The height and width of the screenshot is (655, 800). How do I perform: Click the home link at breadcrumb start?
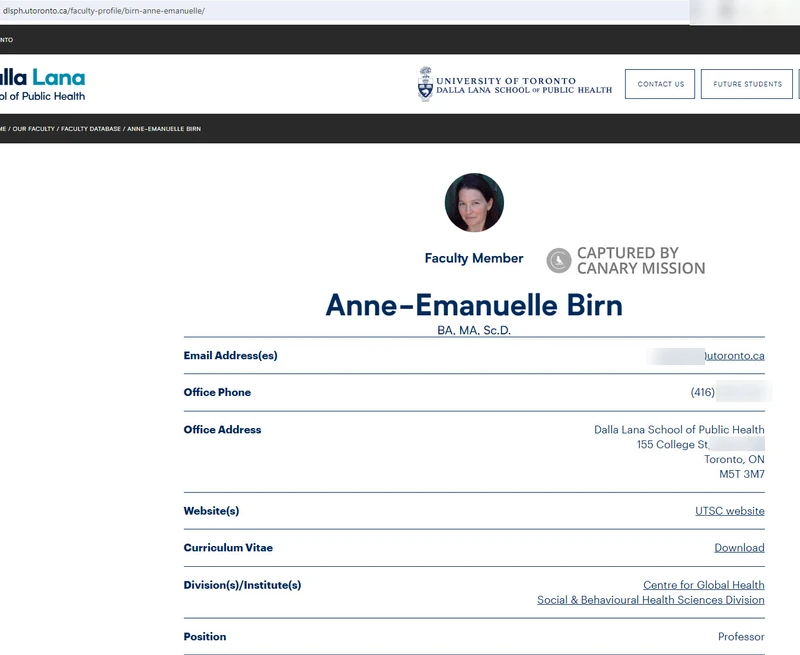pyautogui.click(x=4, y=128)
